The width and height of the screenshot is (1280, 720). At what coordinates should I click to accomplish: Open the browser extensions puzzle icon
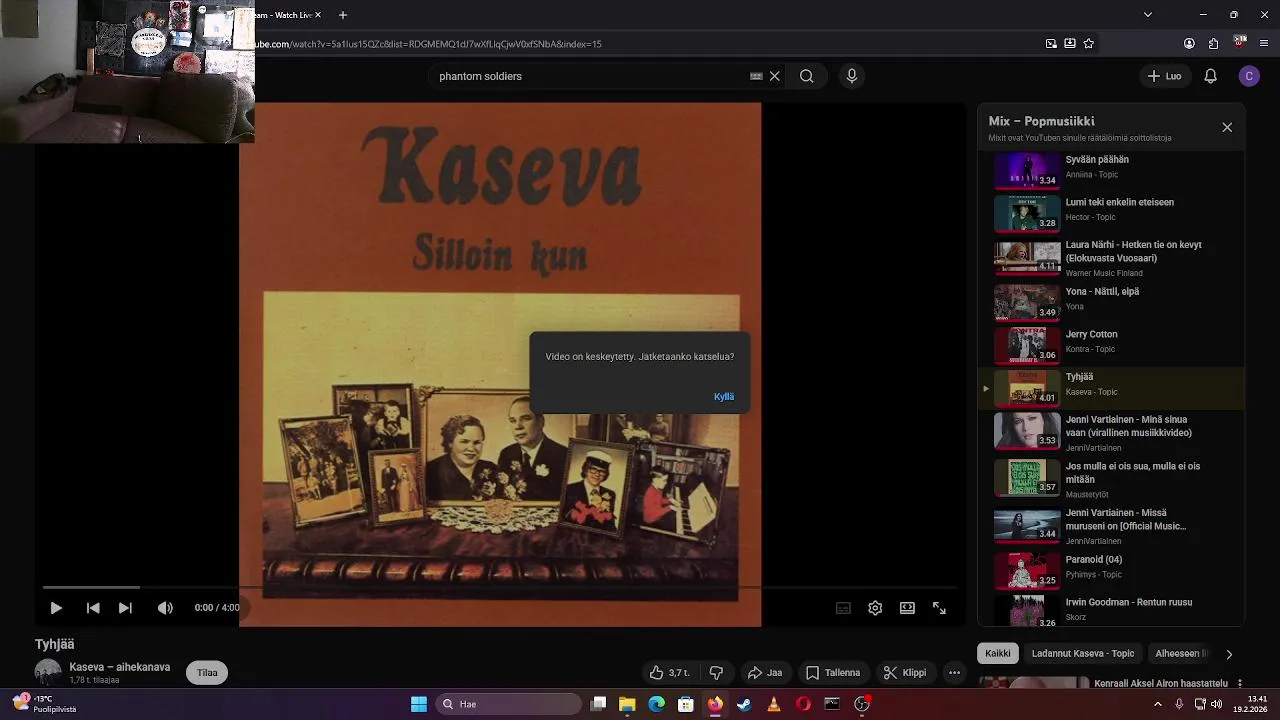[x=1214, y=44]
